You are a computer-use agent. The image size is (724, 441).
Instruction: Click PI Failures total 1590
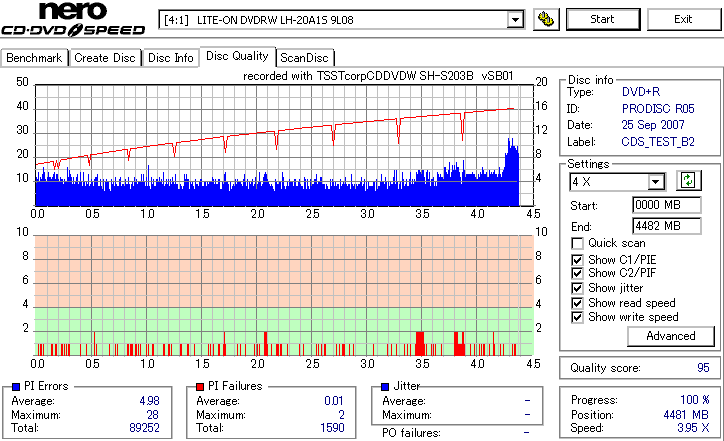(x=332, y=428)
